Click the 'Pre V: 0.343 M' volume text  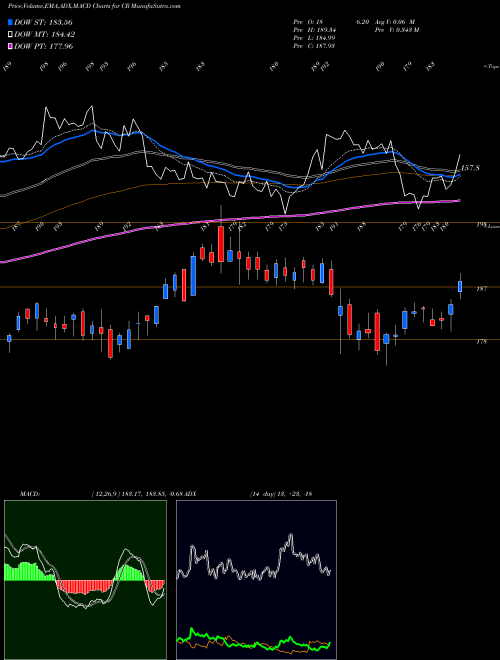(397, 30)
